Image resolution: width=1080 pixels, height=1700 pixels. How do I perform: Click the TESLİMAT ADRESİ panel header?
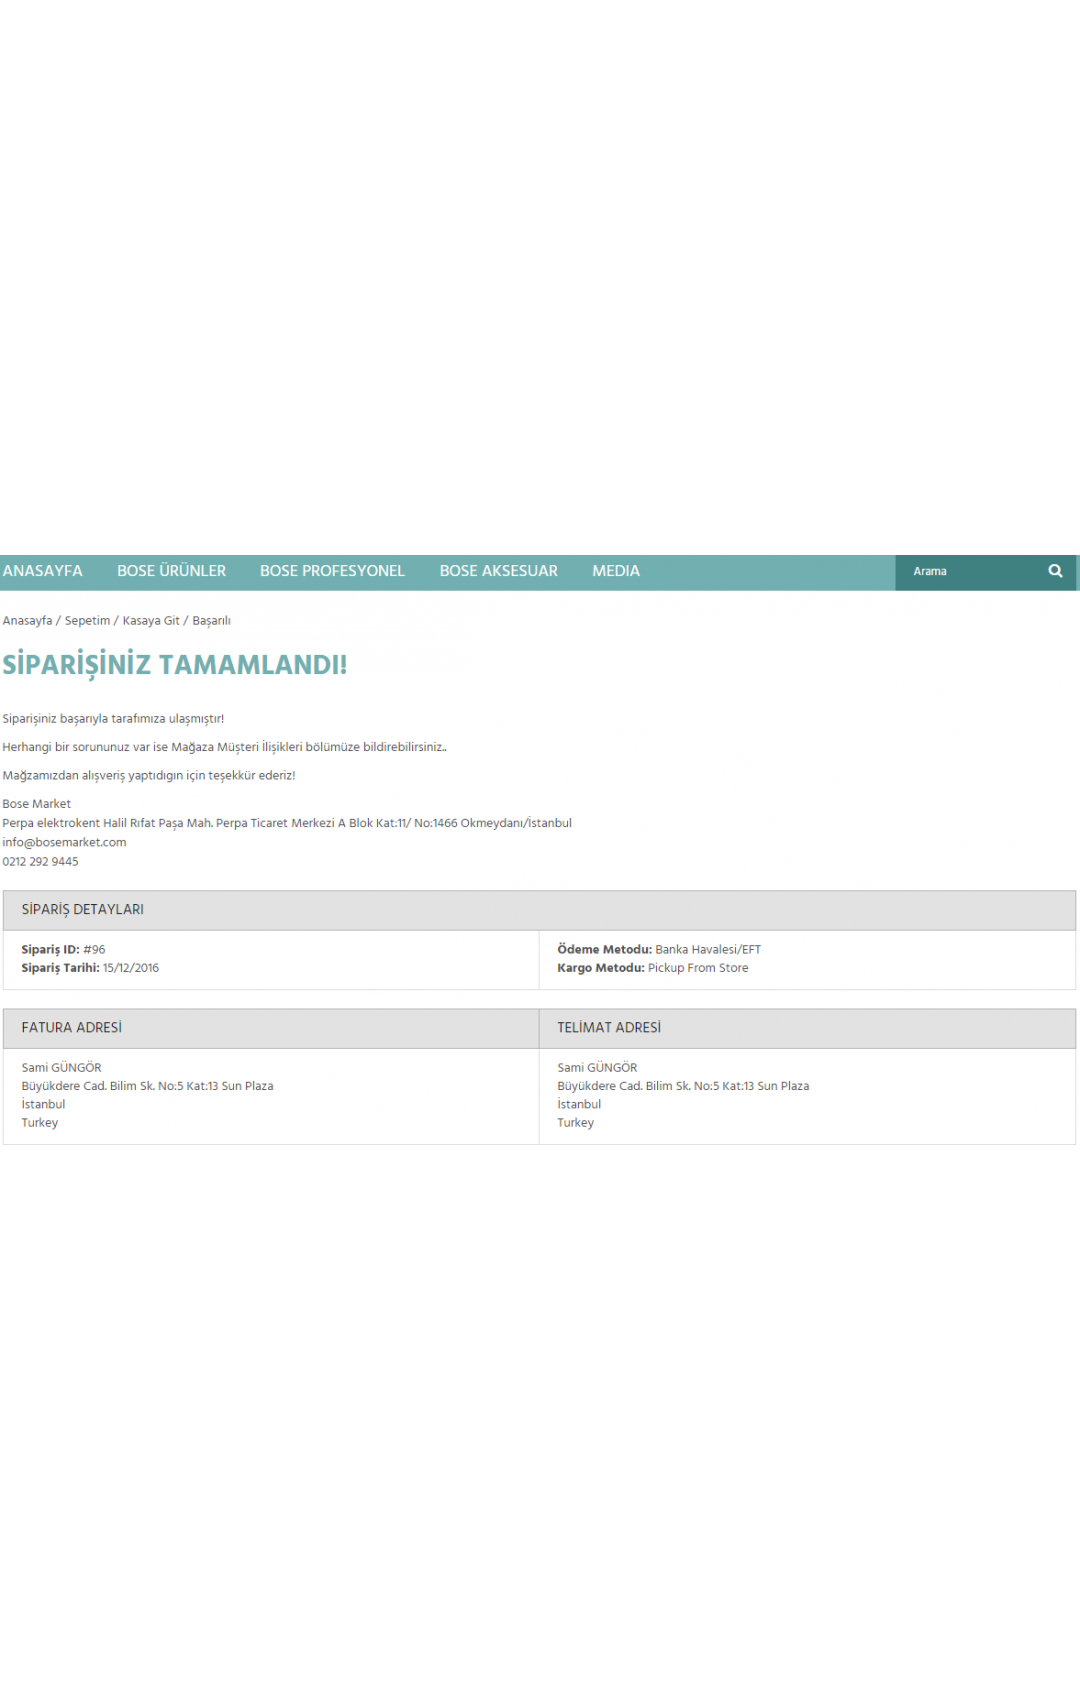point(609,1027)
